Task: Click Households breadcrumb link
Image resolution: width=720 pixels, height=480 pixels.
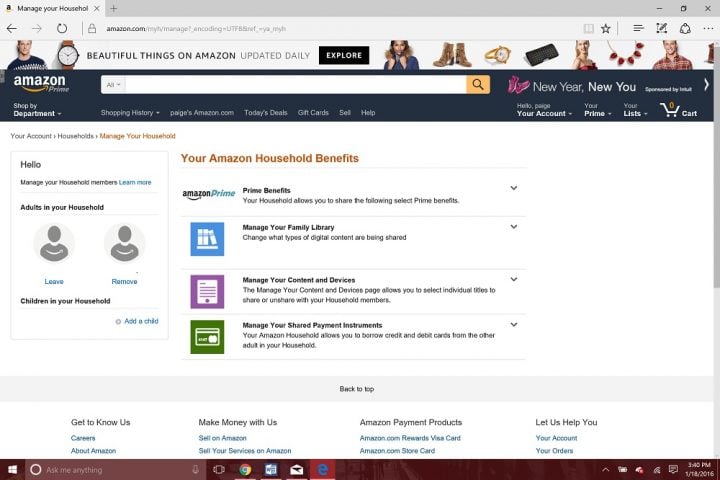Action: [75, 136]
